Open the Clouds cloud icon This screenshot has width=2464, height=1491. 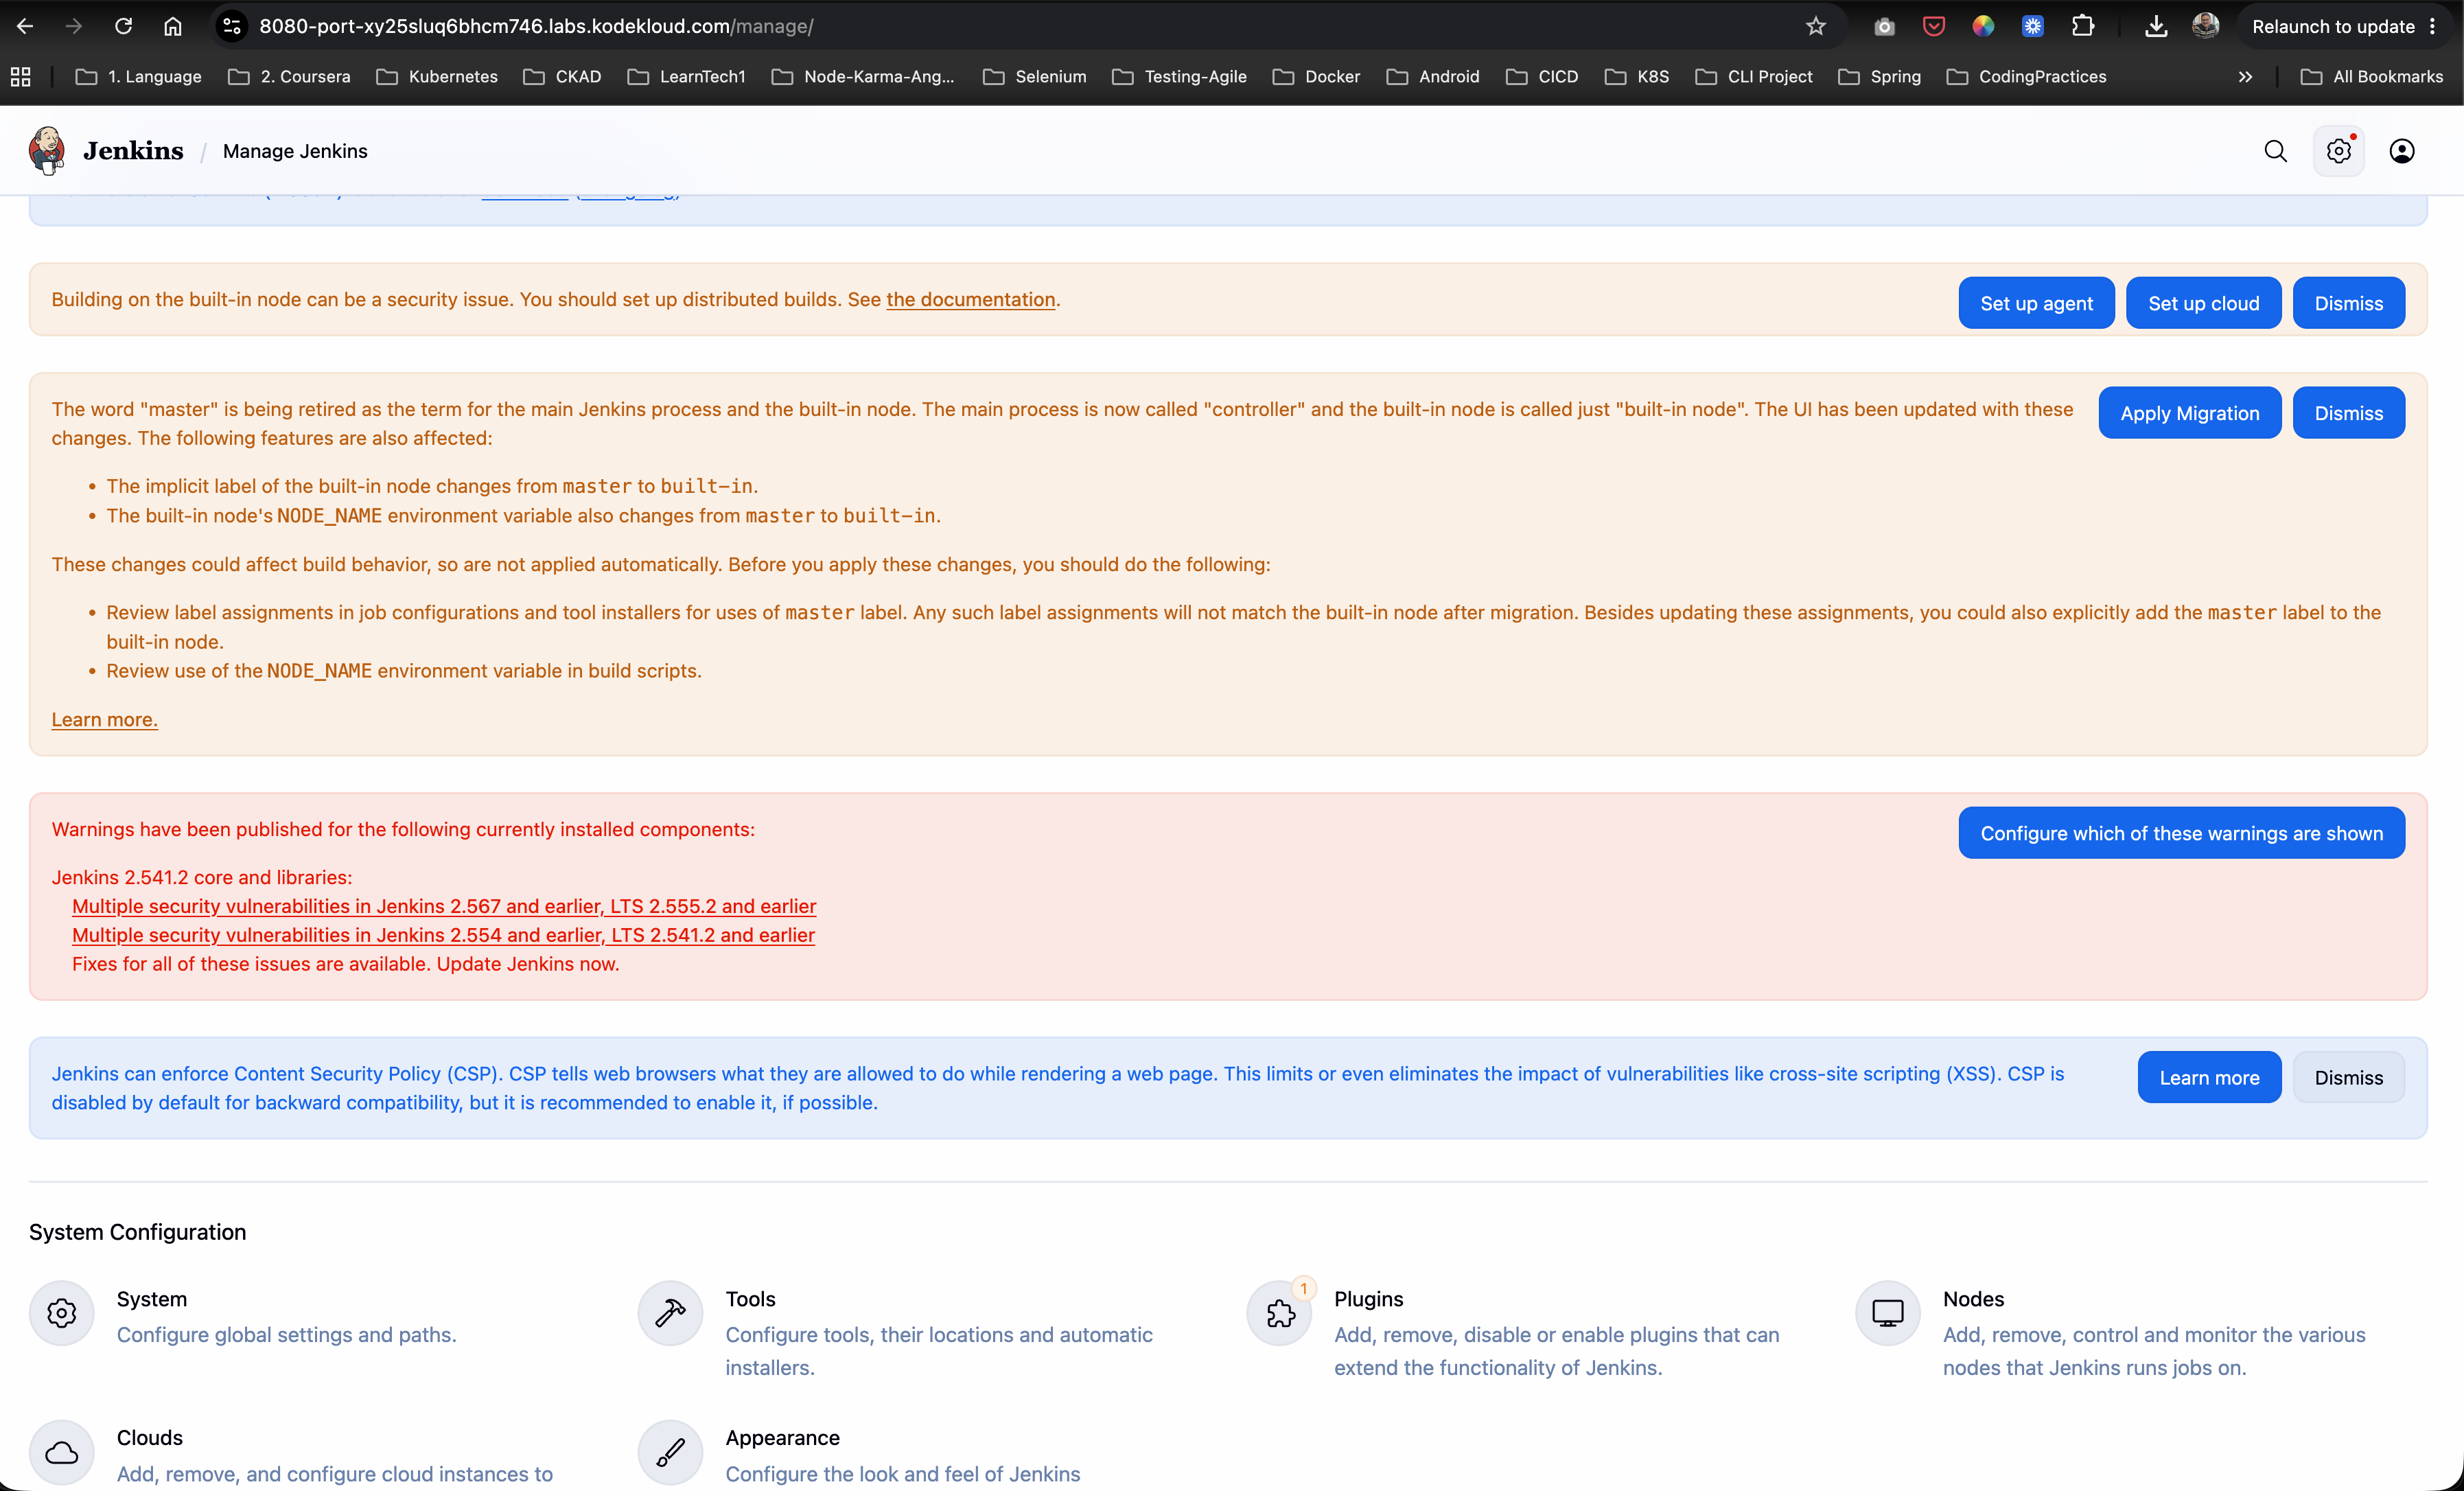pyautogui.click(x=62, y=1452)
